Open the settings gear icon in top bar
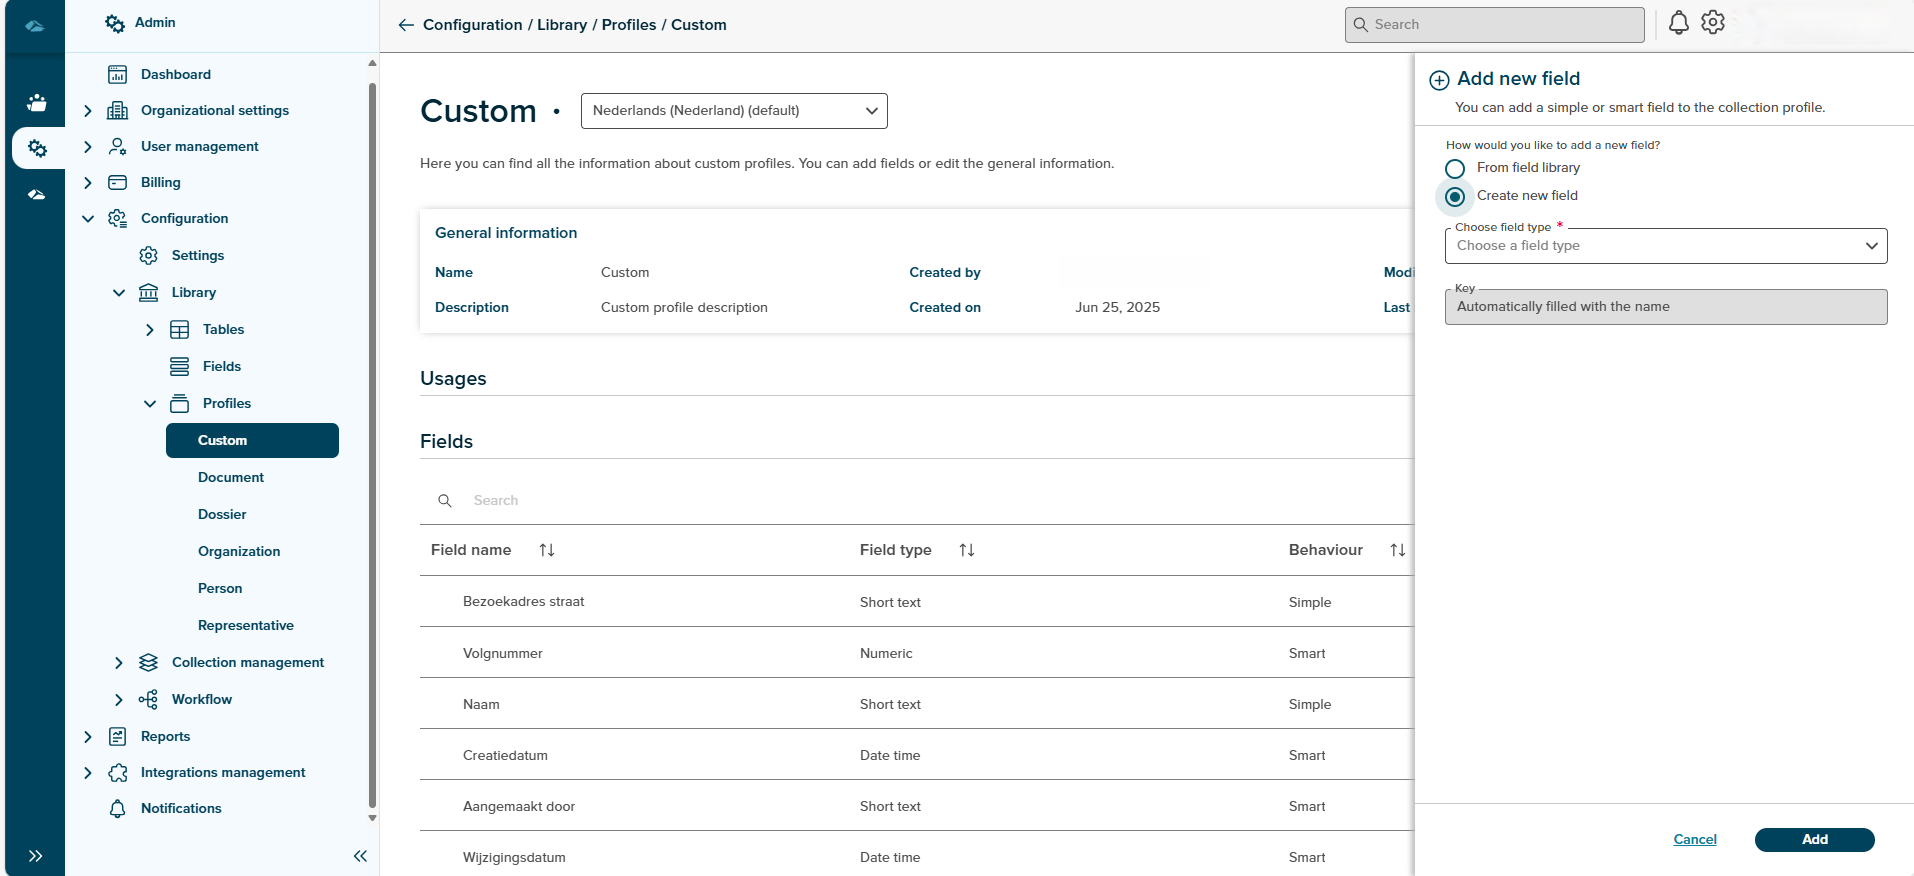The width and height of the screenshot is (1914, 876). 1713,23
